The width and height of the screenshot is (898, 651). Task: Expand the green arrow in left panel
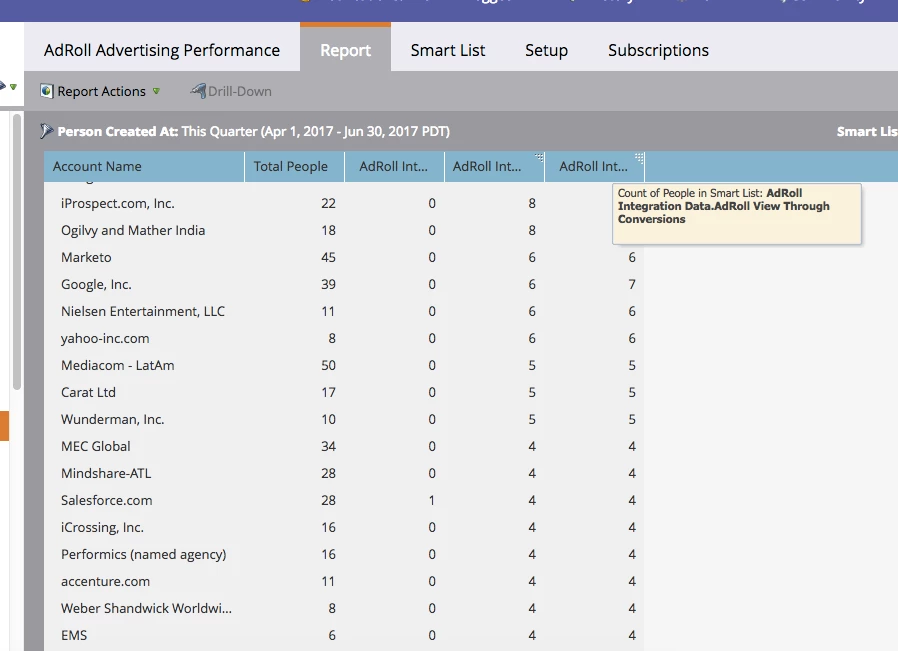coord(13,87)
